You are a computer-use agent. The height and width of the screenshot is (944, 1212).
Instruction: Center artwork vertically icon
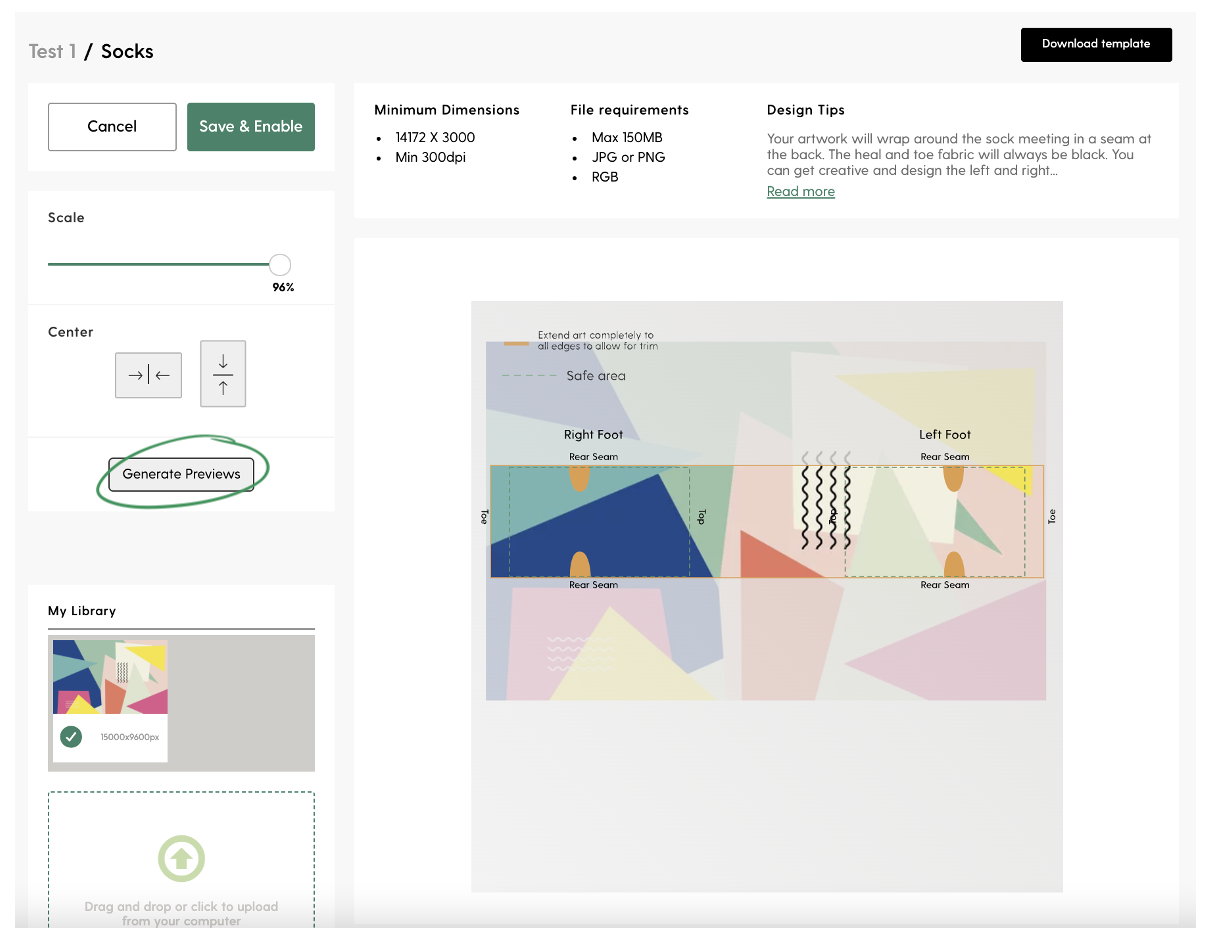pyautogui.click(x=223, y=374)
